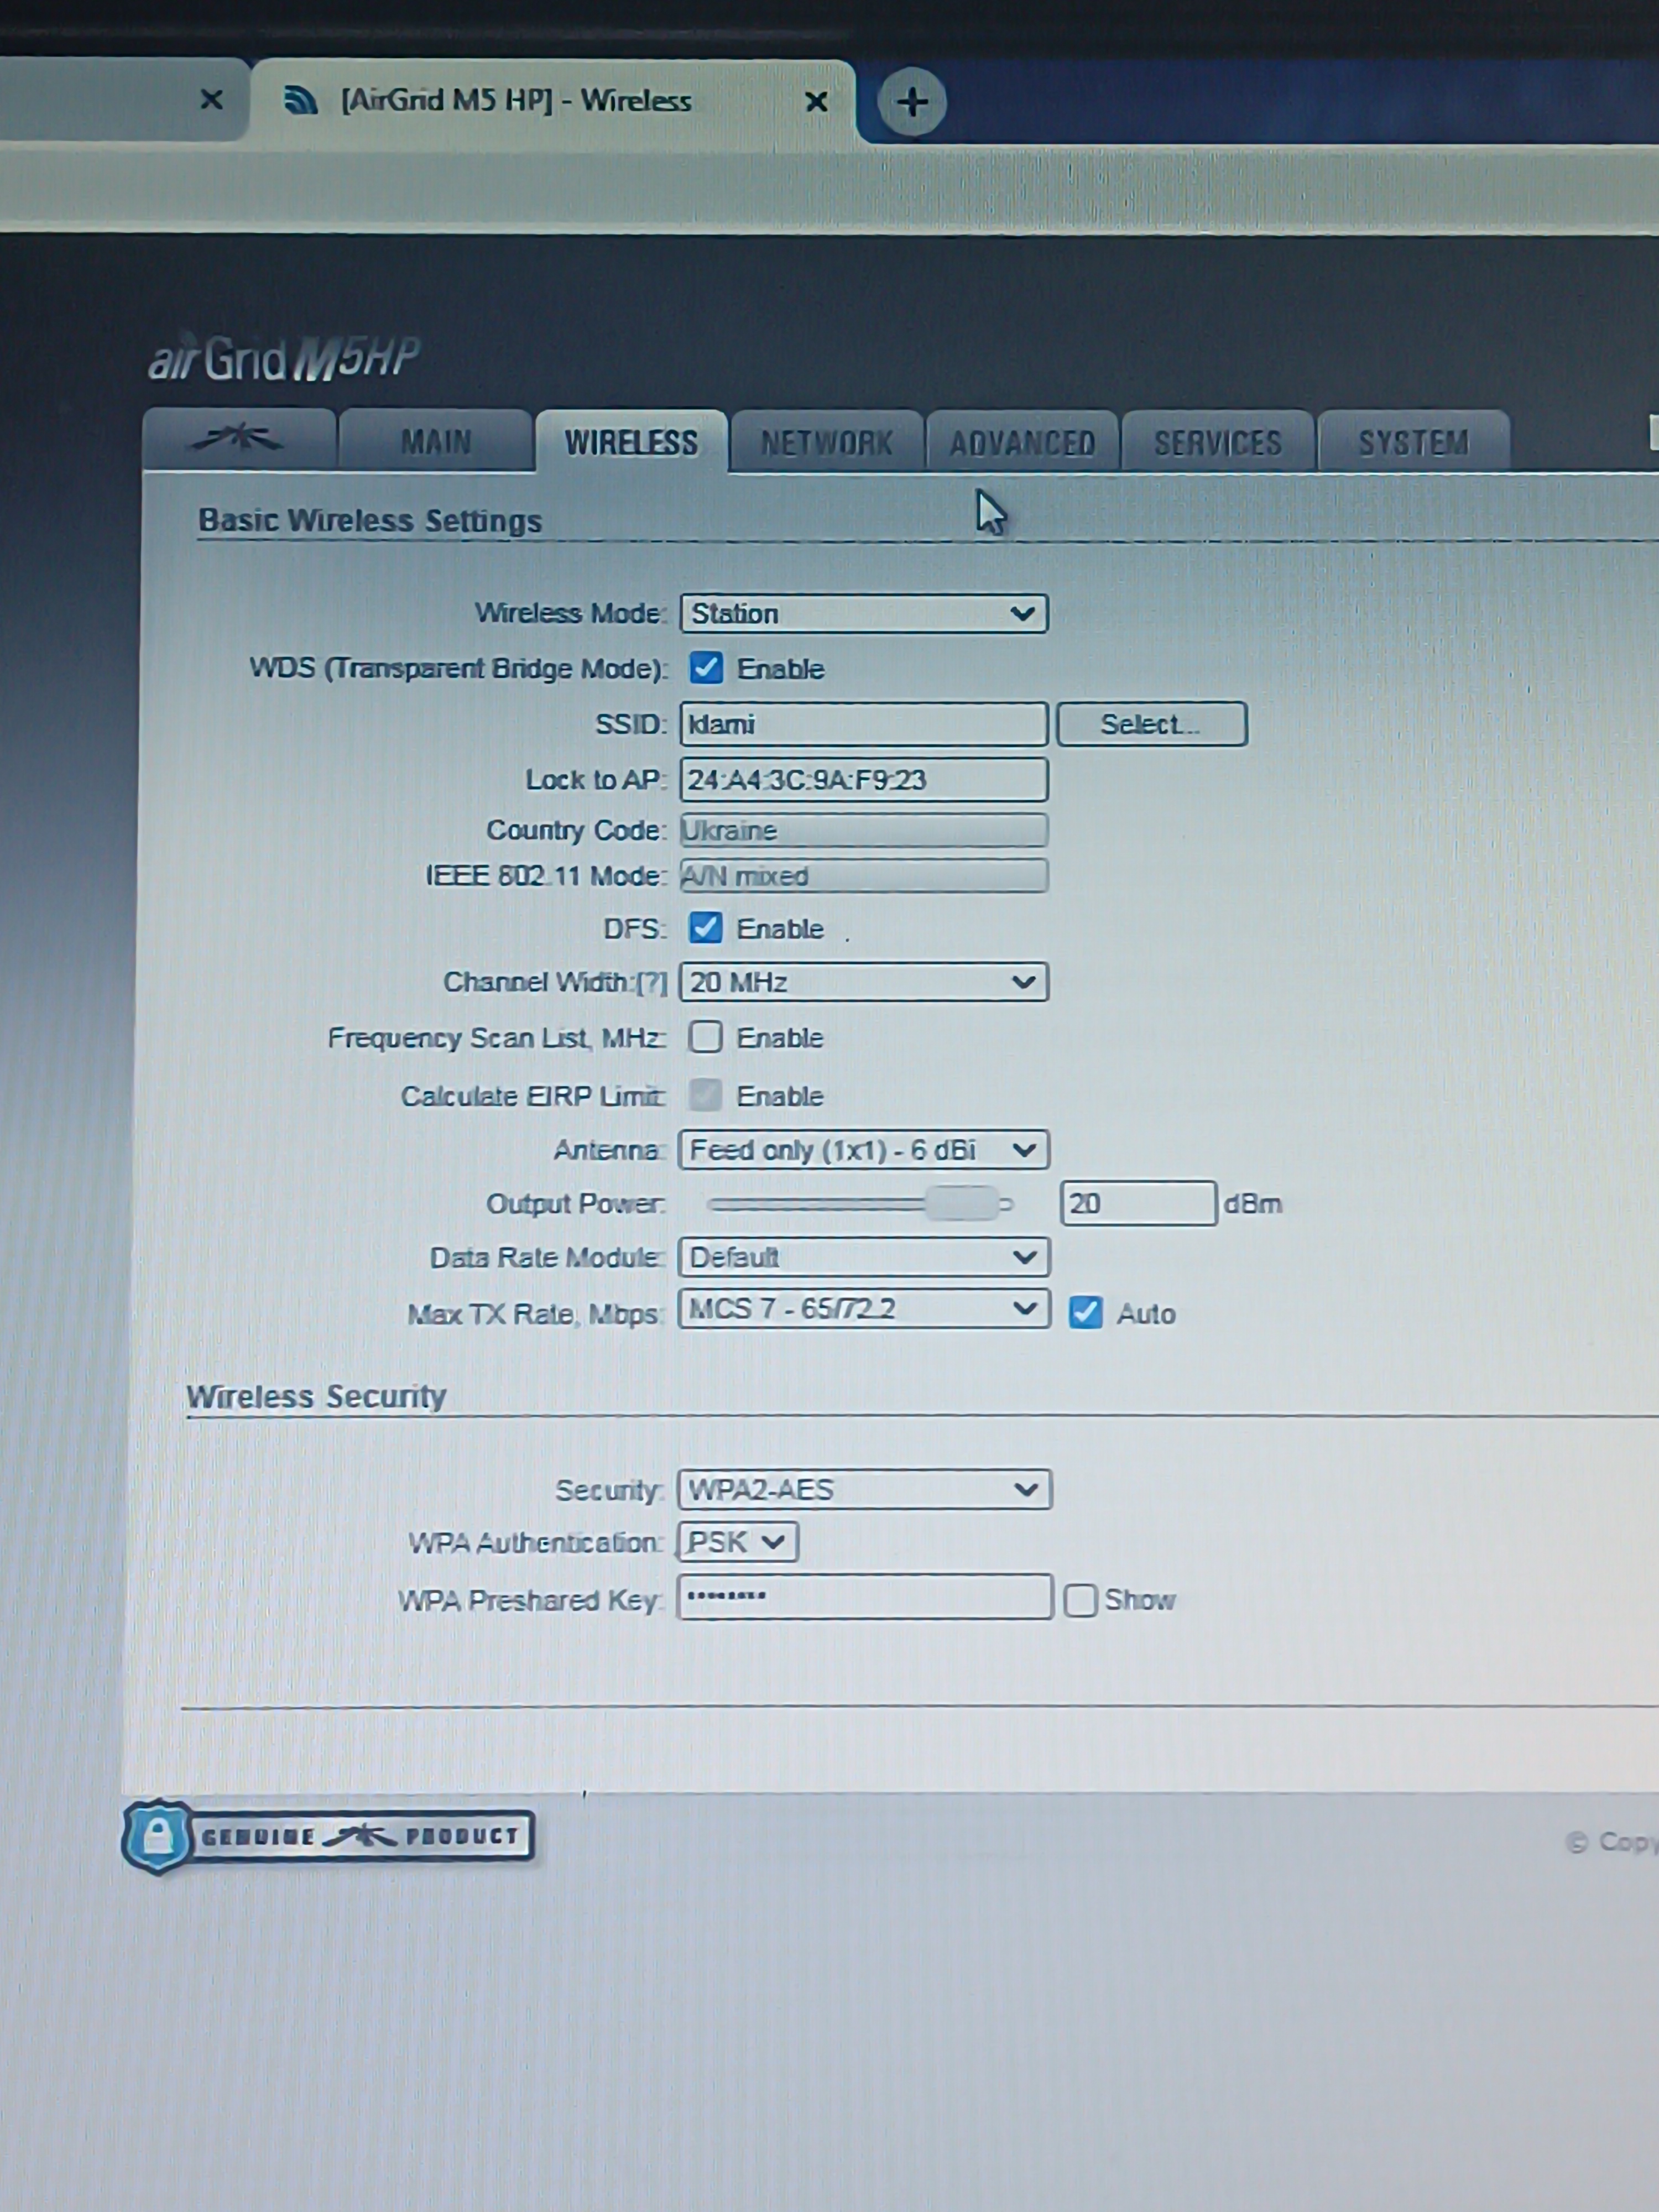Open Antenna dropdown

point(864,1150)
